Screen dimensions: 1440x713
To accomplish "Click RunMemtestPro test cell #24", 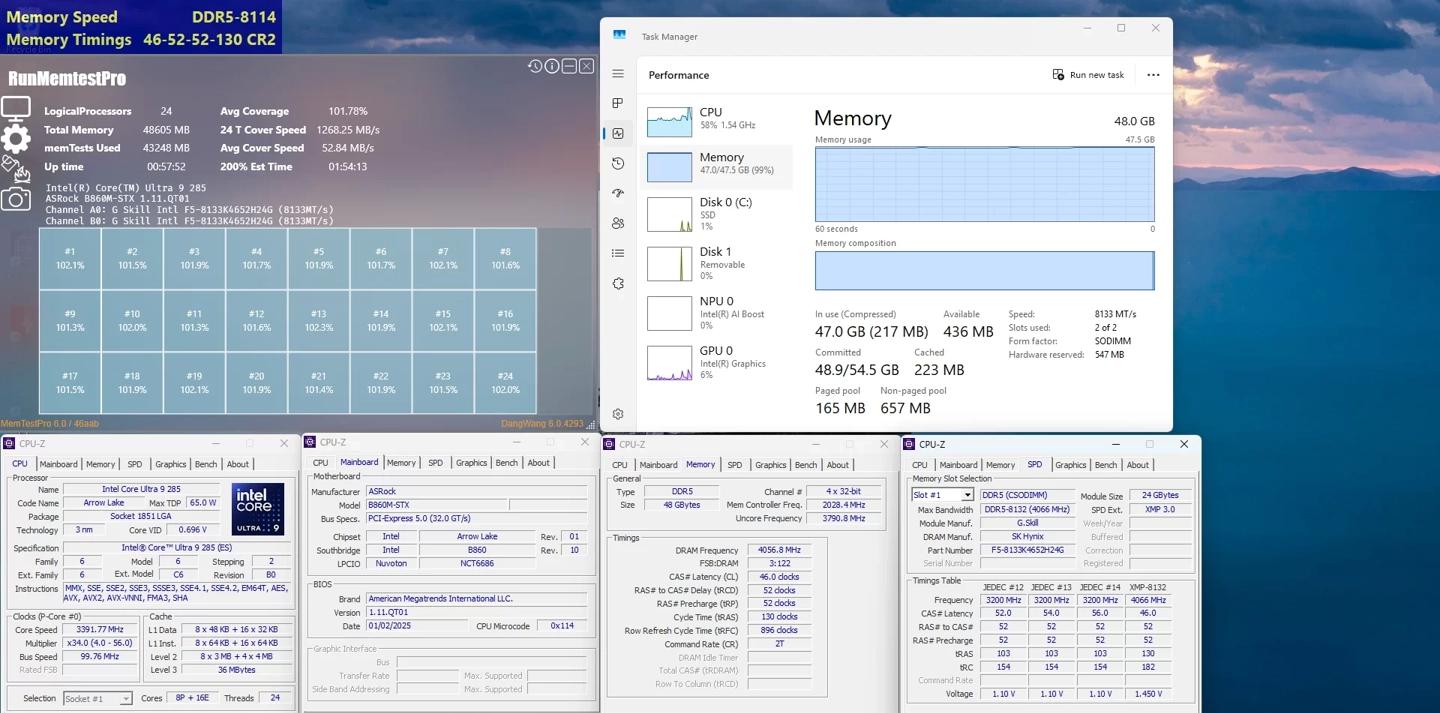I will 505,383.
